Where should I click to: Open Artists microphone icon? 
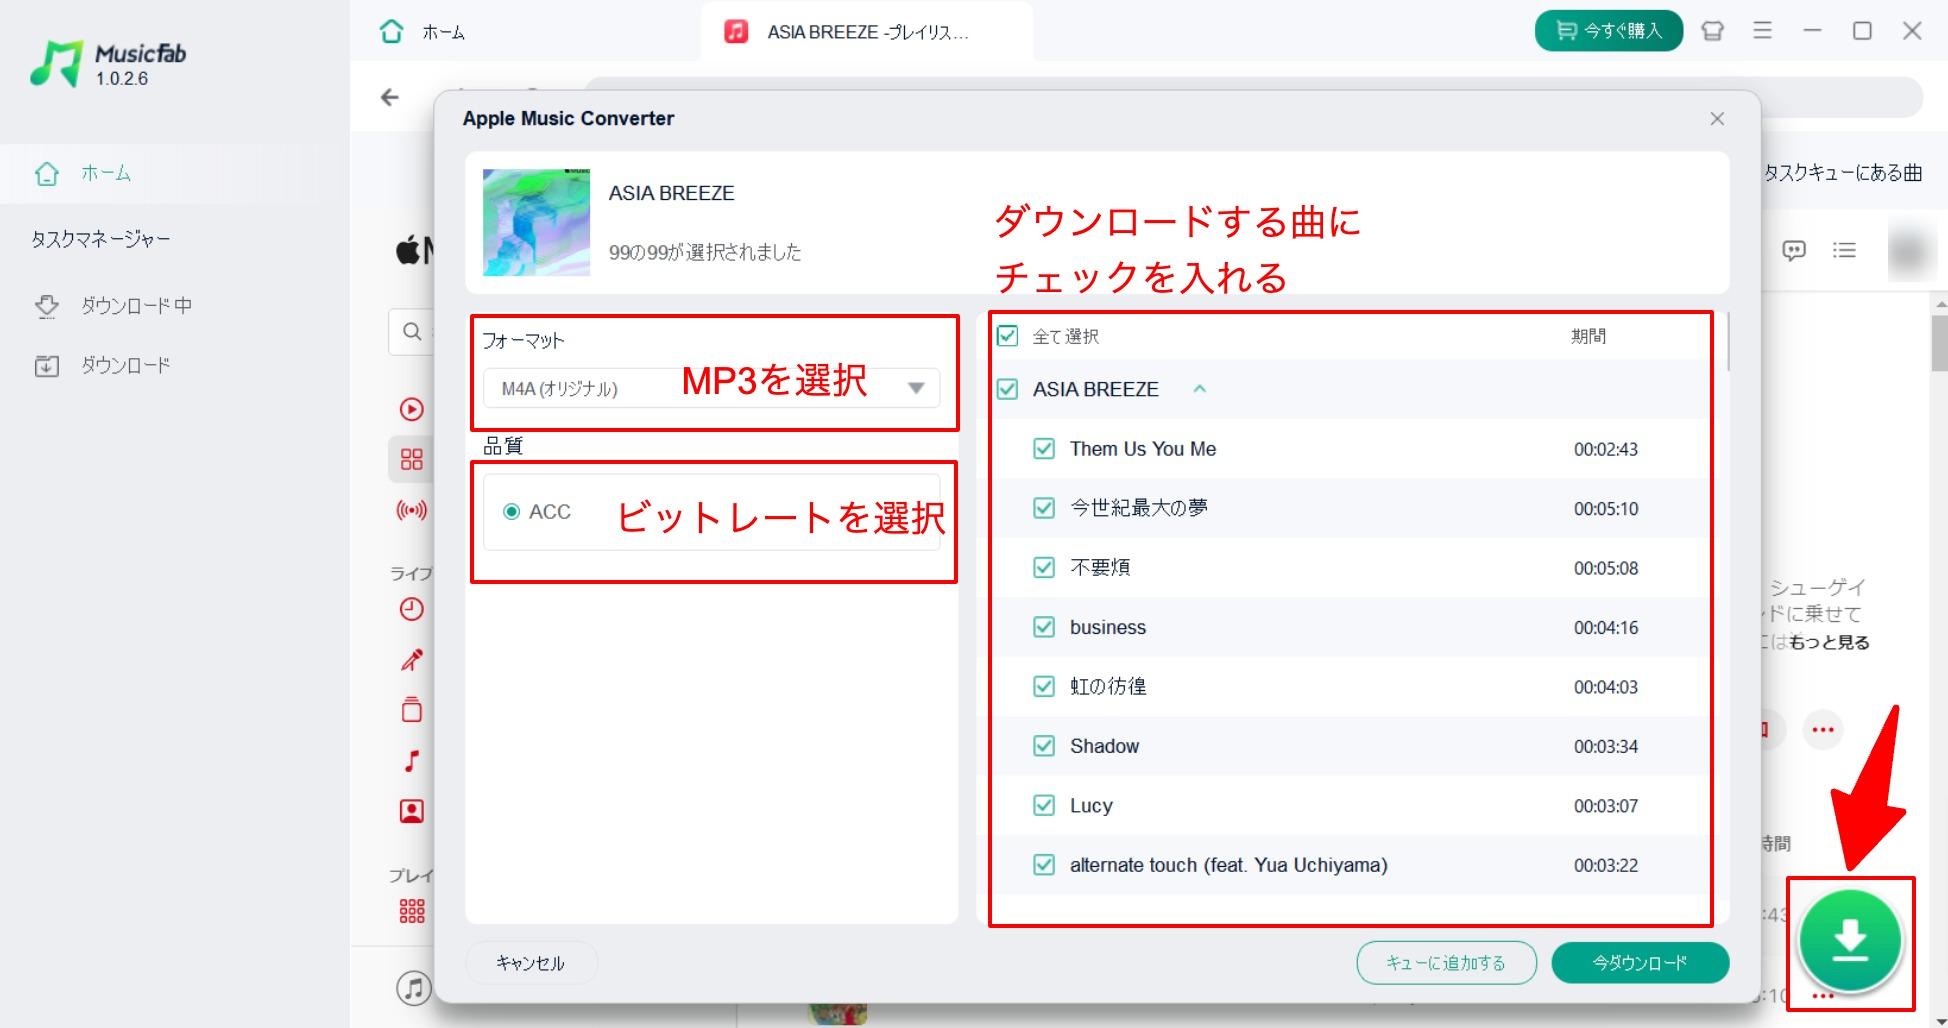point(412,660)
